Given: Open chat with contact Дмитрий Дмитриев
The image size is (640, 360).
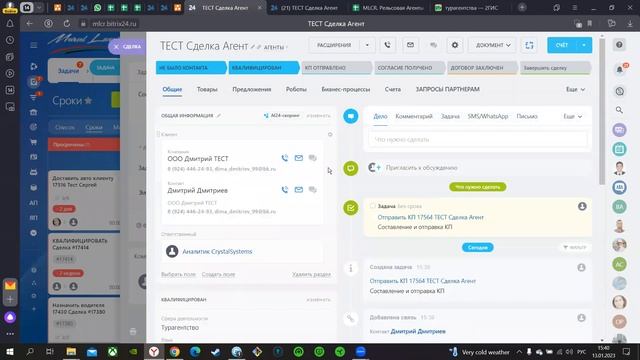Looking at the screenshot, I should [x=313, y=190].
